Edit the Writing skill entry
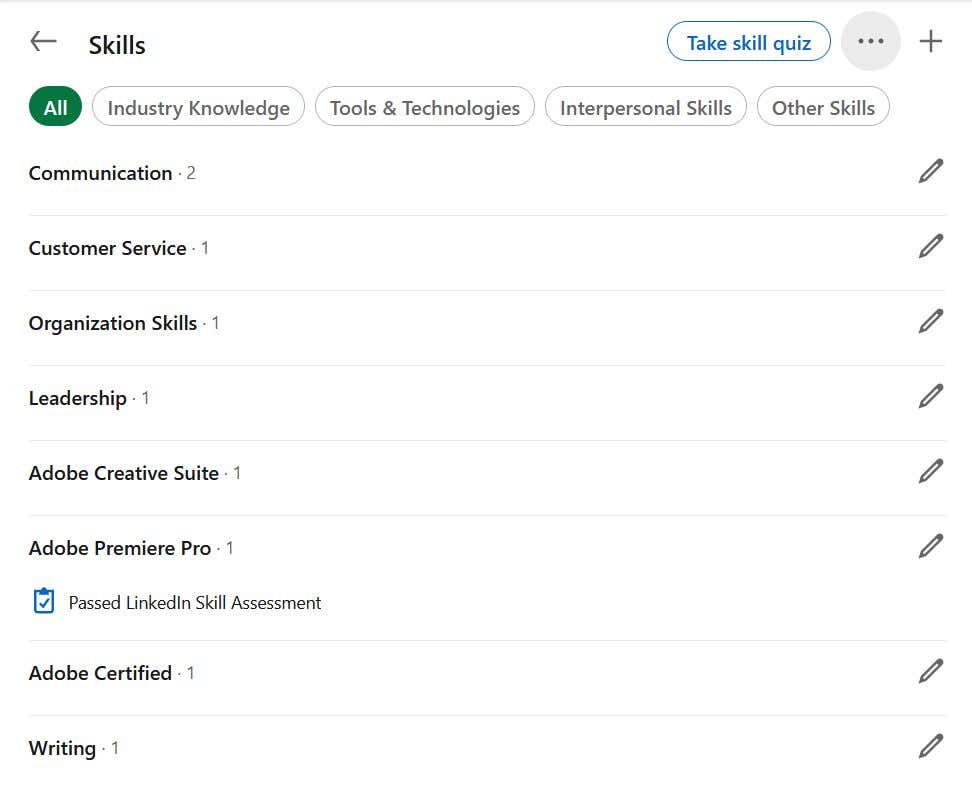This screenshot has width=972, height=791. 931,747
